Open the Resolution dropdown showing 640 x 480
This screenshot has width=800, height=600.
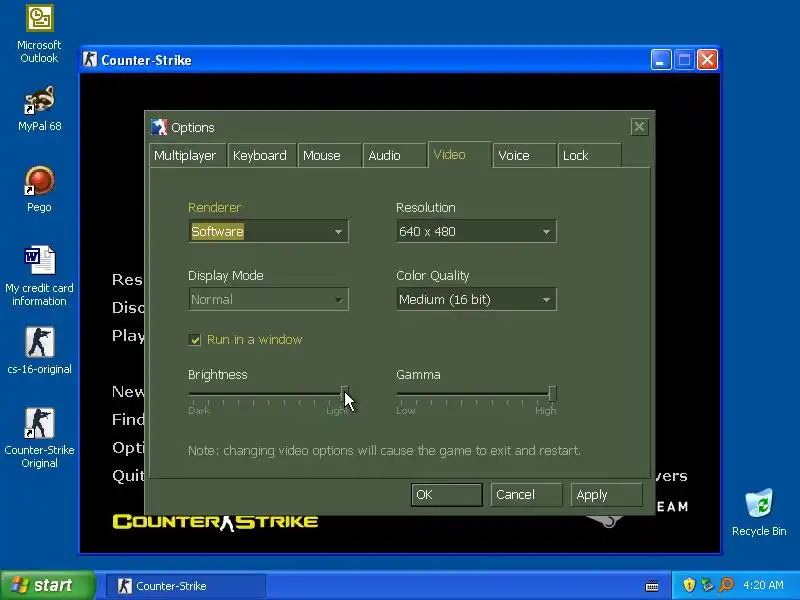pyautogui.click(x=476, y=232)
